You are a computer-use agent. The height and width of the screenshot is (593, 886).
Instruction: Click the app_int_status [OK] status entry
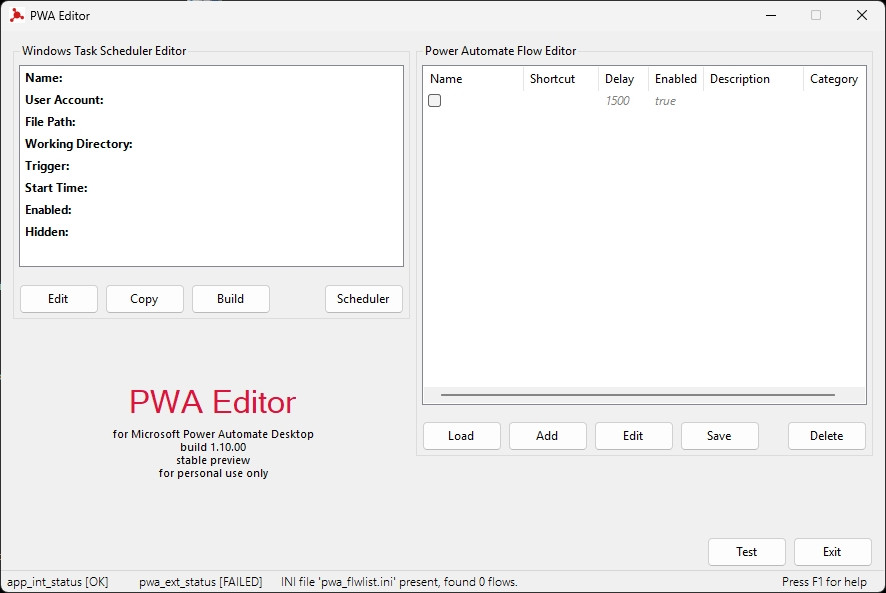coord(58,582)
